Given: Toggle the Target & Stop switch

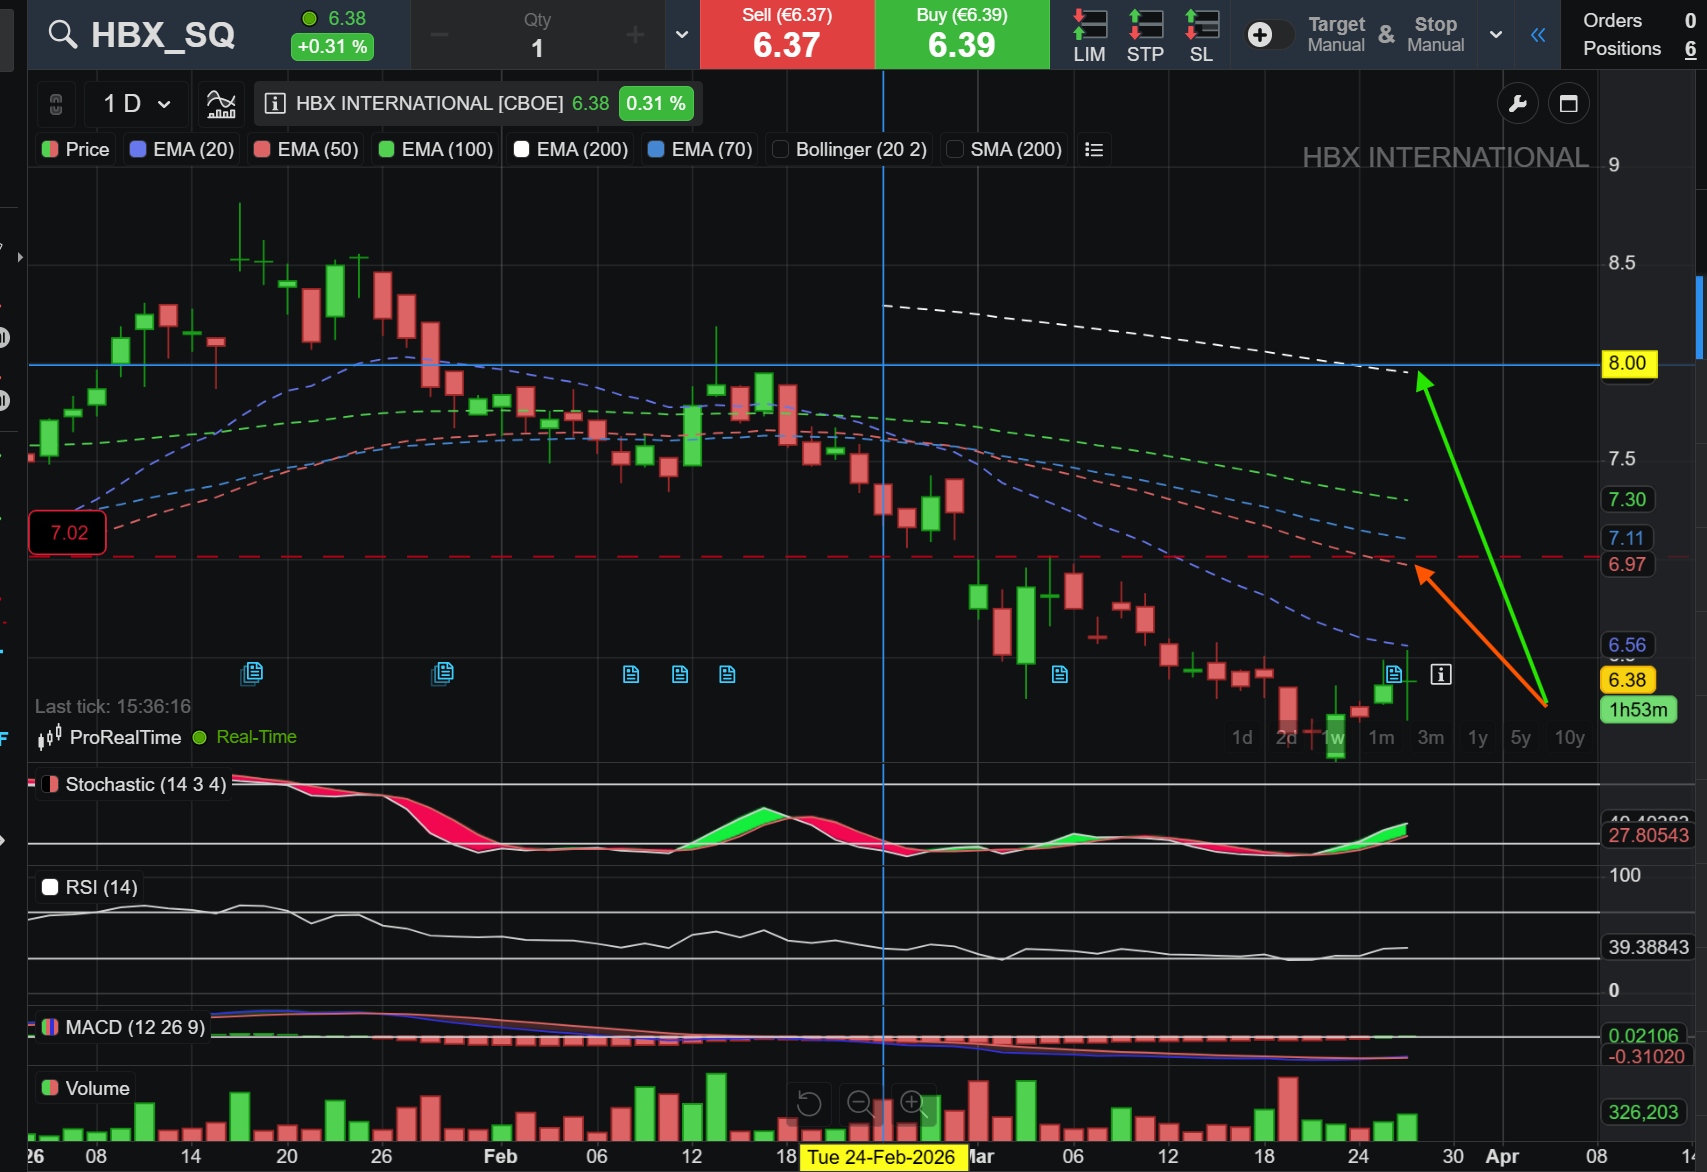Looking at the screenshot, I should tap(1269, 35).
